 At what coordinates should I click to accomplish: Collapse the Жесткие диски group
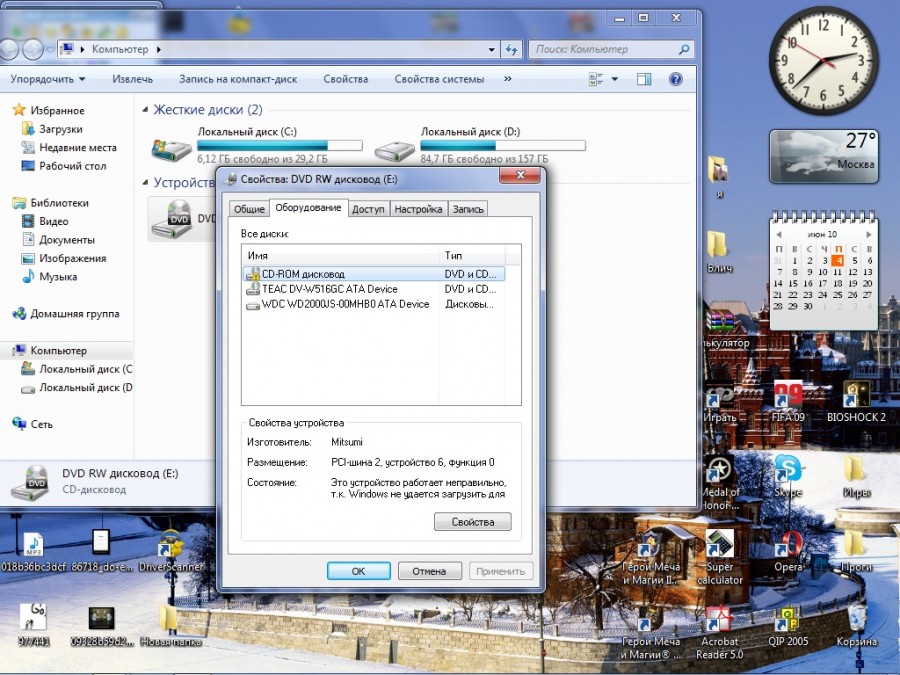click(x=145, y=110)
